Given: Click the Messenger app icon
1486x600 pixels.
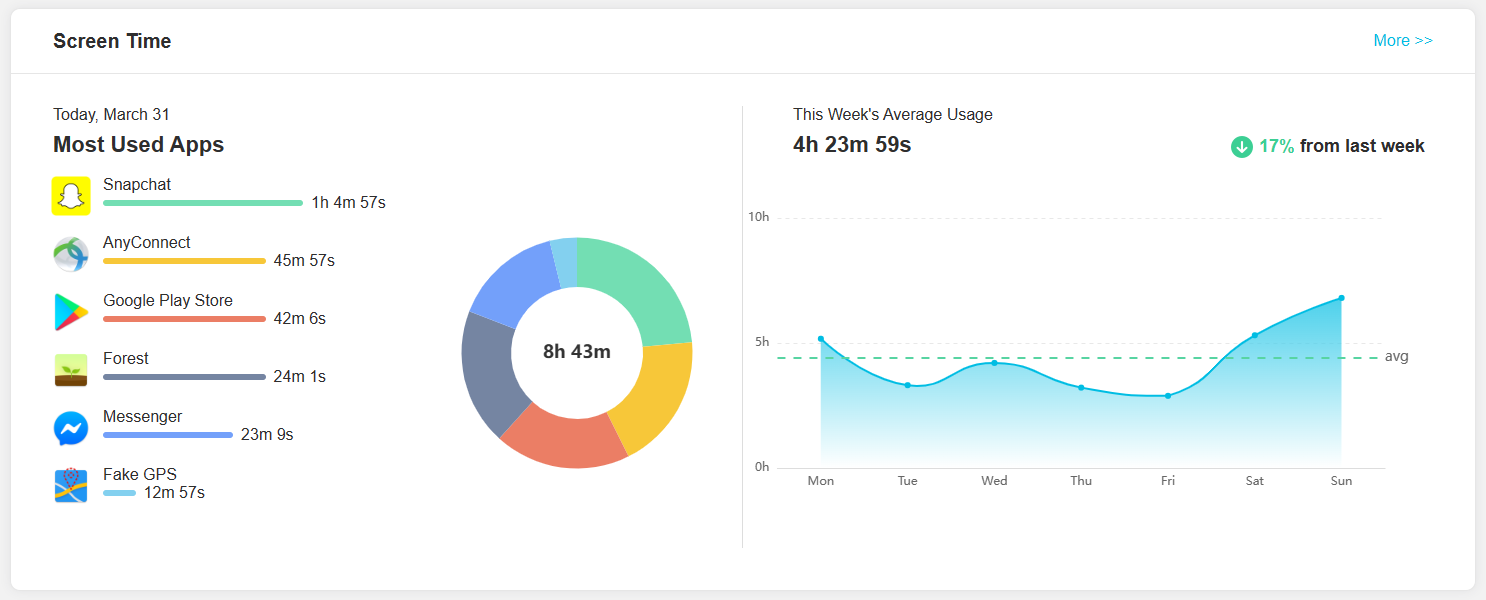Looking at the screenshot, I should (71, 428).
